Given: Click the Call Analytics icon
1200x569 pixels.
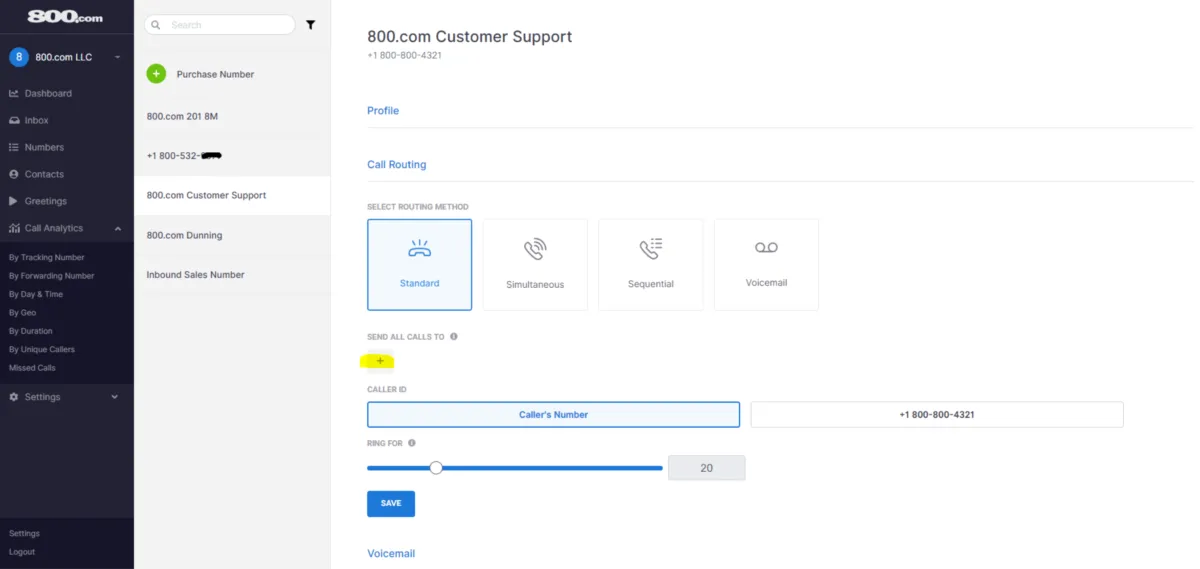Looking at the screenshot, I should (x=14, y=228).
